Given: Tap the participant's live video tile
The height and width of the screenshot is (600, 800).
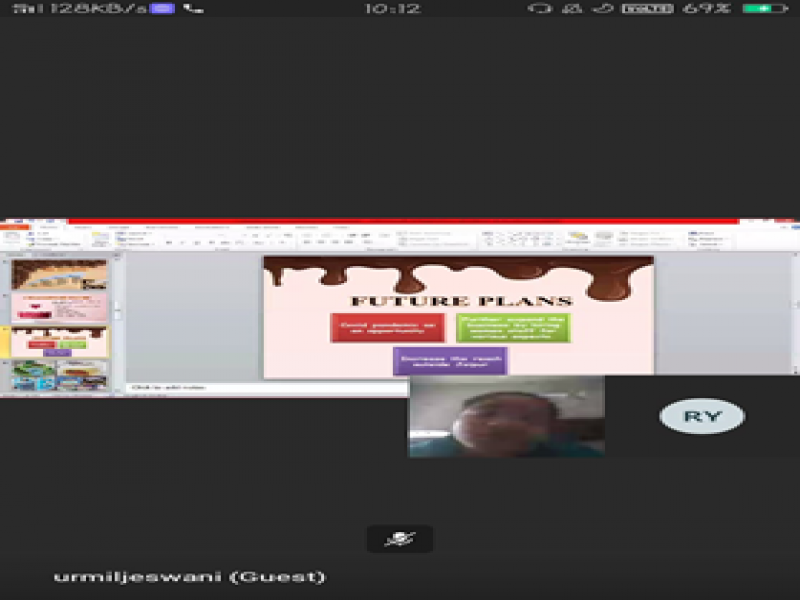Looking at the screenshot, I should tap(506, 416).
